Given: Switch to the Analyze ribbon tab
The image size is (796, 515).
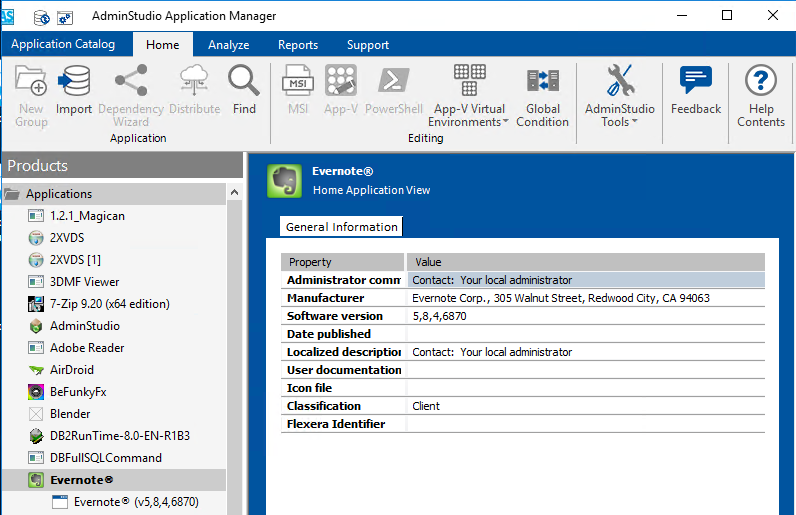Looking at the screenshot, I should pyautogui.click(x=228, y=45).
